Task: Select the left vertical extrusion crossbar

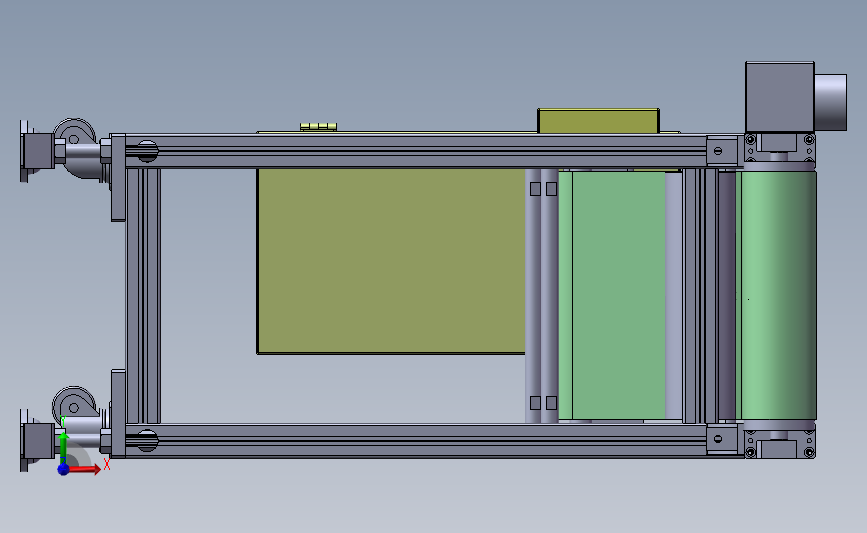Action: coord(143,295)
